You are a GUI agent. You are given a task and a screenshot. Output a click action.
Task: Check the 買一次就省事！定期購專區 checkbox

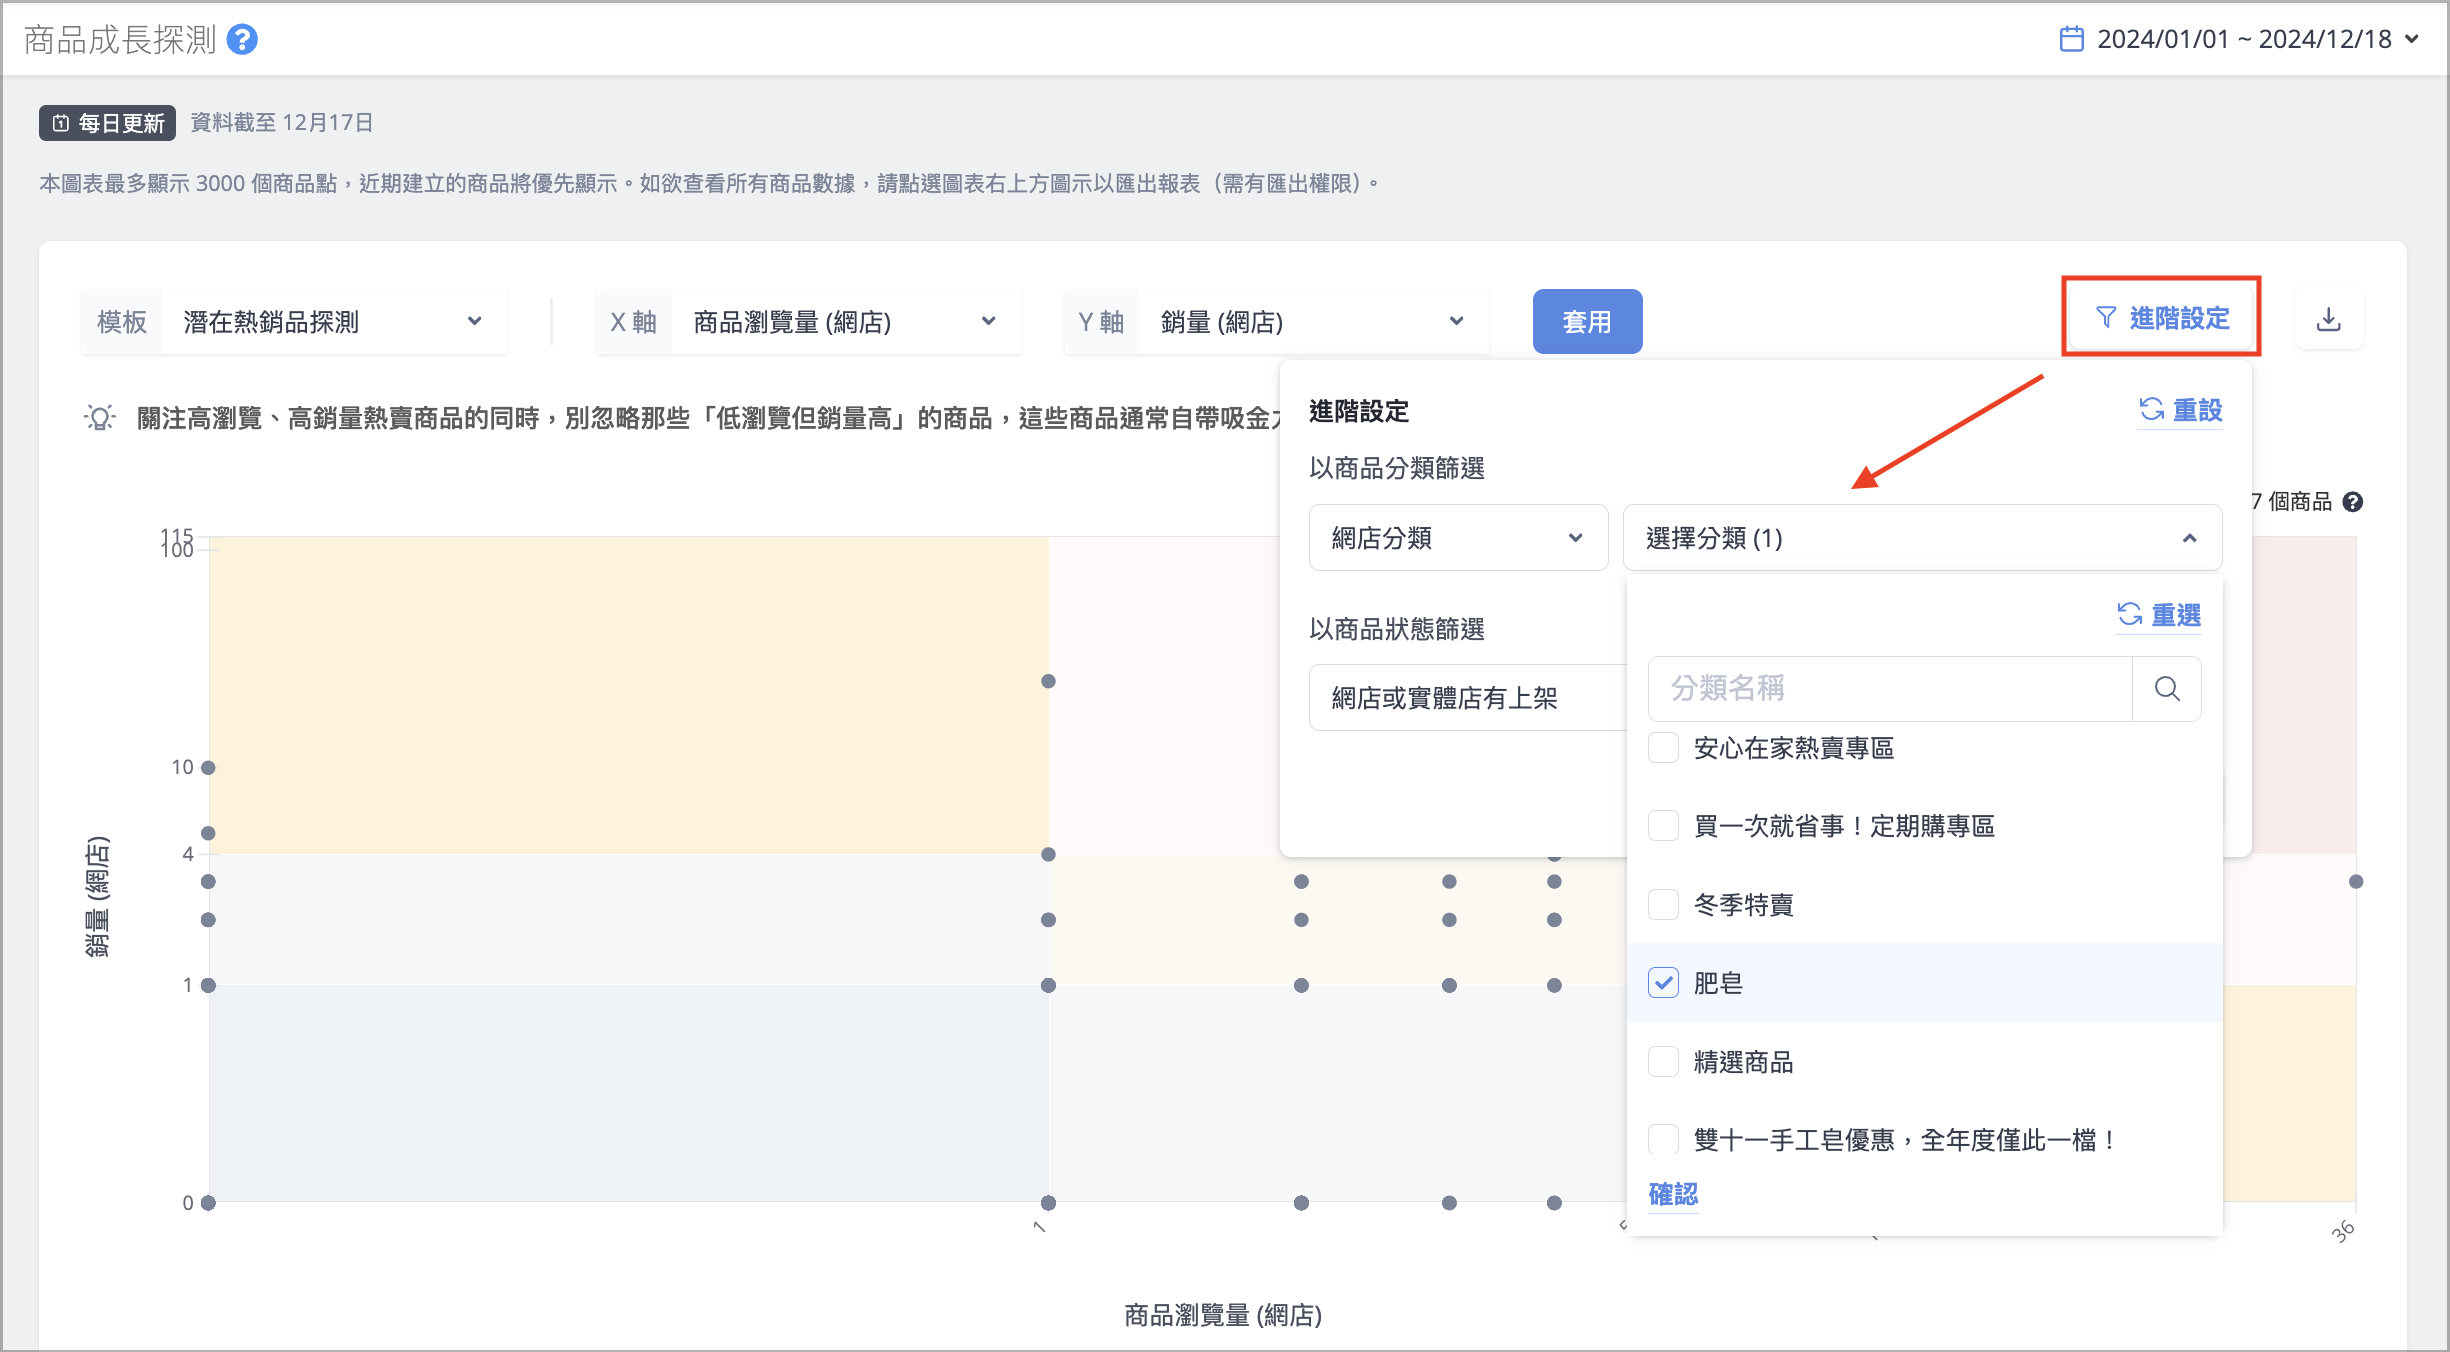click(x=1663, y=826)
